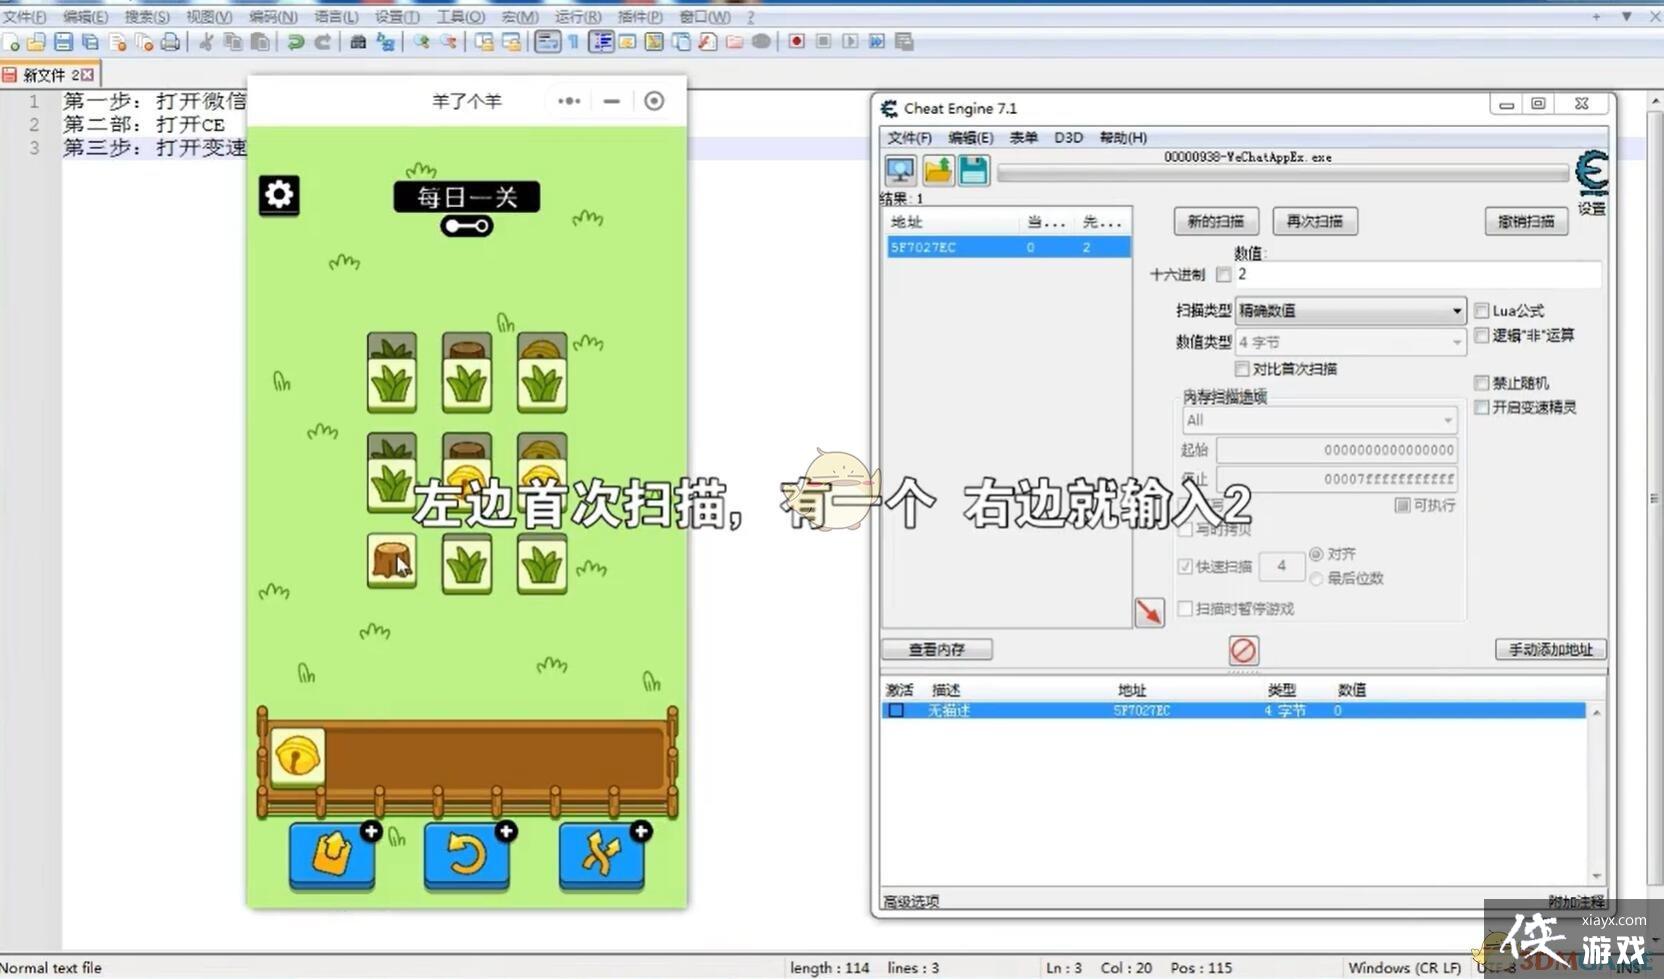Click the shuffle tiles button in game
This screenshot has width=1664, height=979.
601,854
